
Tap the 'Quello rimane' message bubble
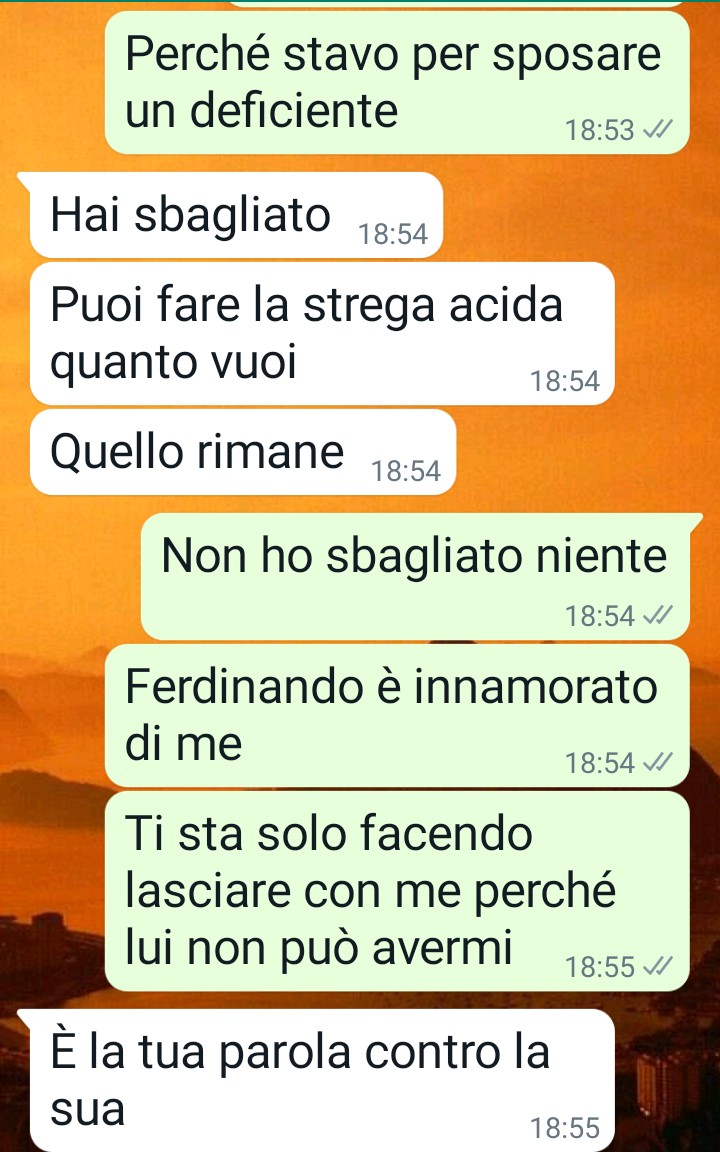click(x=242, y=452)
